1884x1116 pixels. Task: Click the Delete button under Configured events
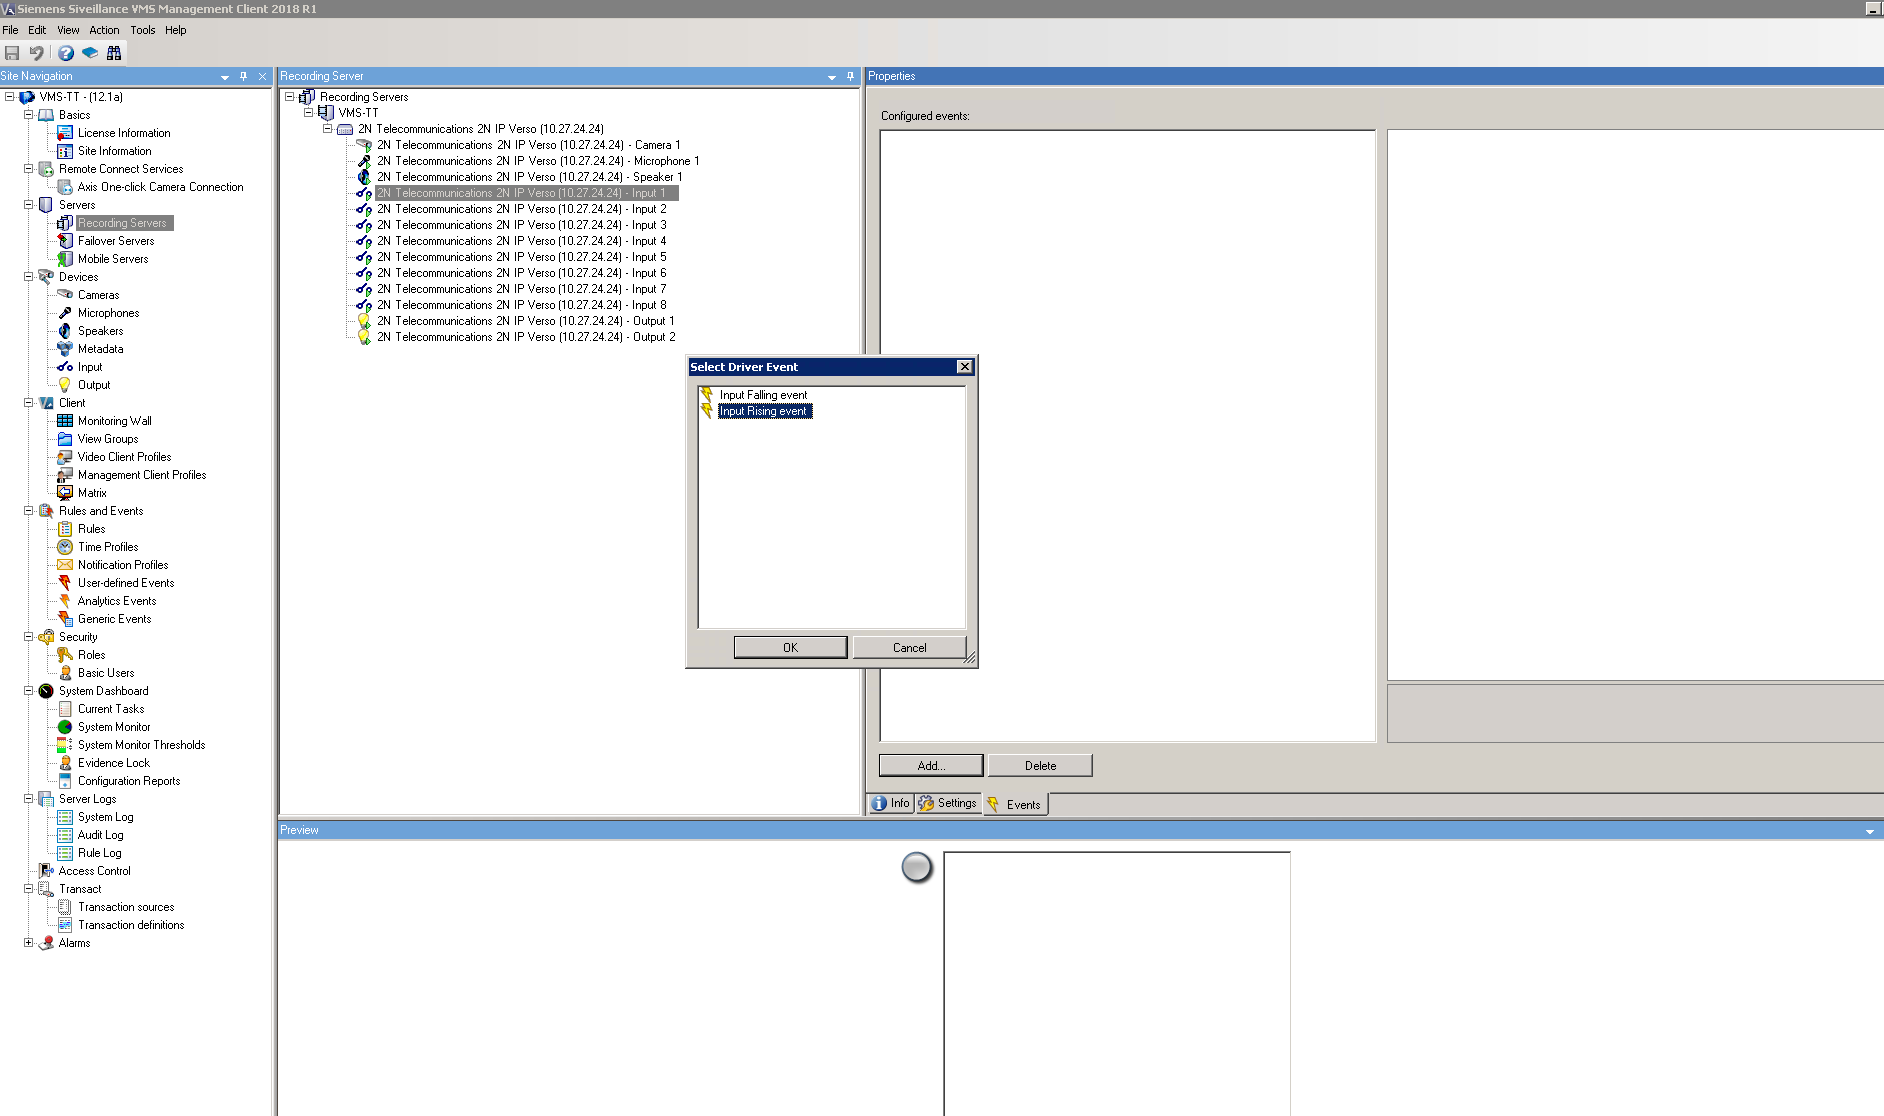[1040, 766]
